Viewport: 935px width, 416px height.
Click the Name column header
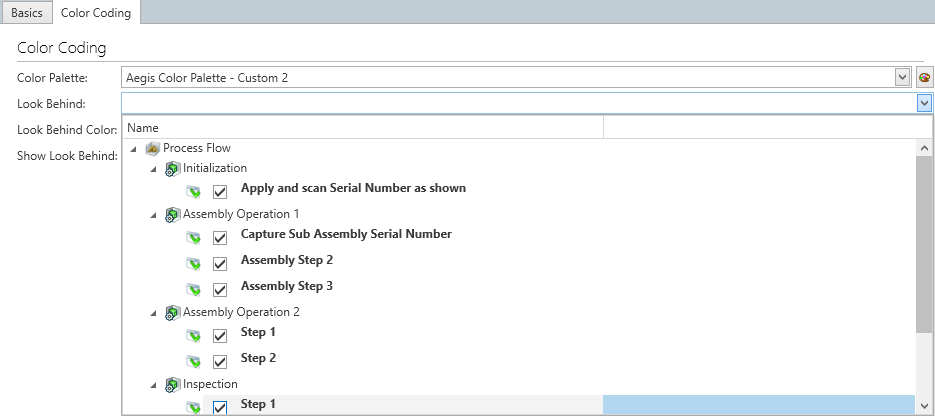[x=362, y=128]
